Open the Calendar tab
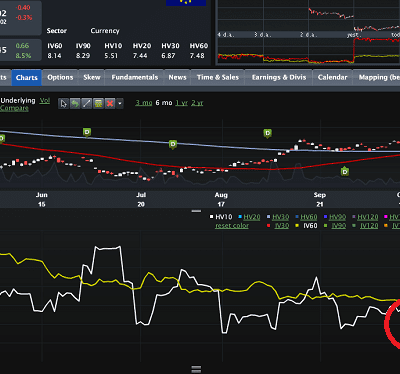The height and width of the screenshot is (374, 400). tap(332, 78)
